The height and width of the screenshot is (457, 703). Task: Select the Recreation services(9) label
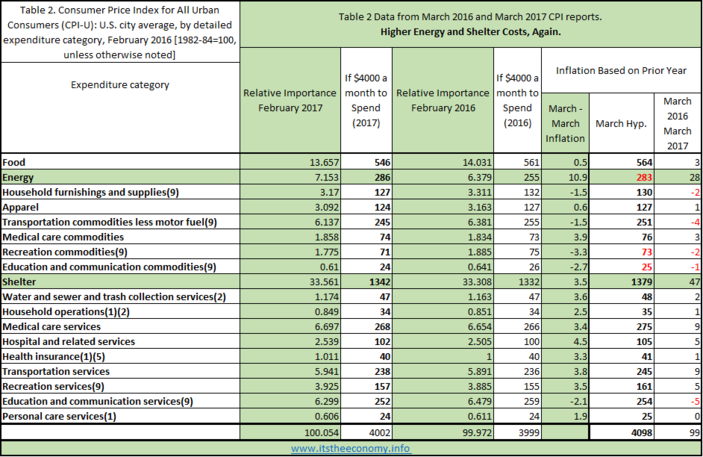coord(53,386)
